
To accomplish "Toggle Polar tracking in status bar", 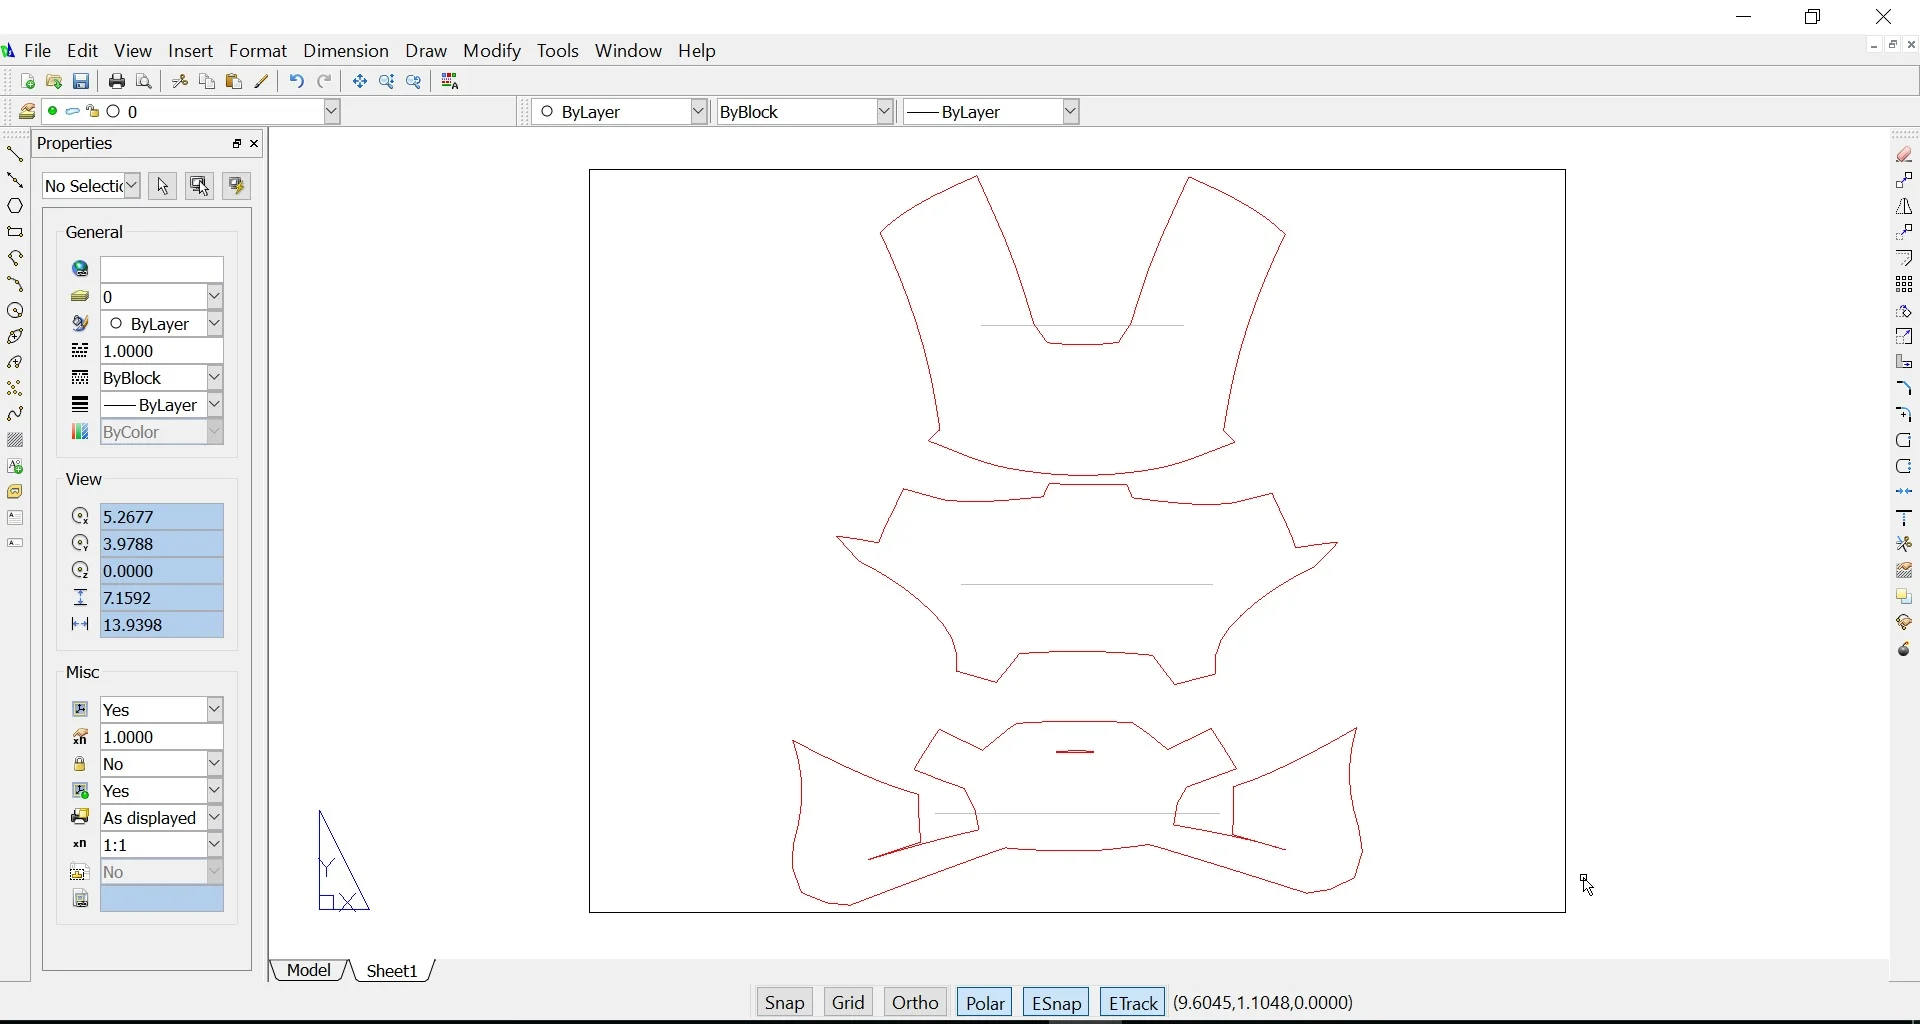I will (x=986, y=1004).
